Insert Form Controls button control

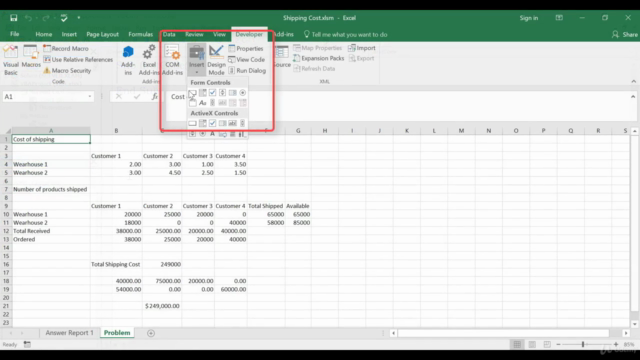[192, 93]
